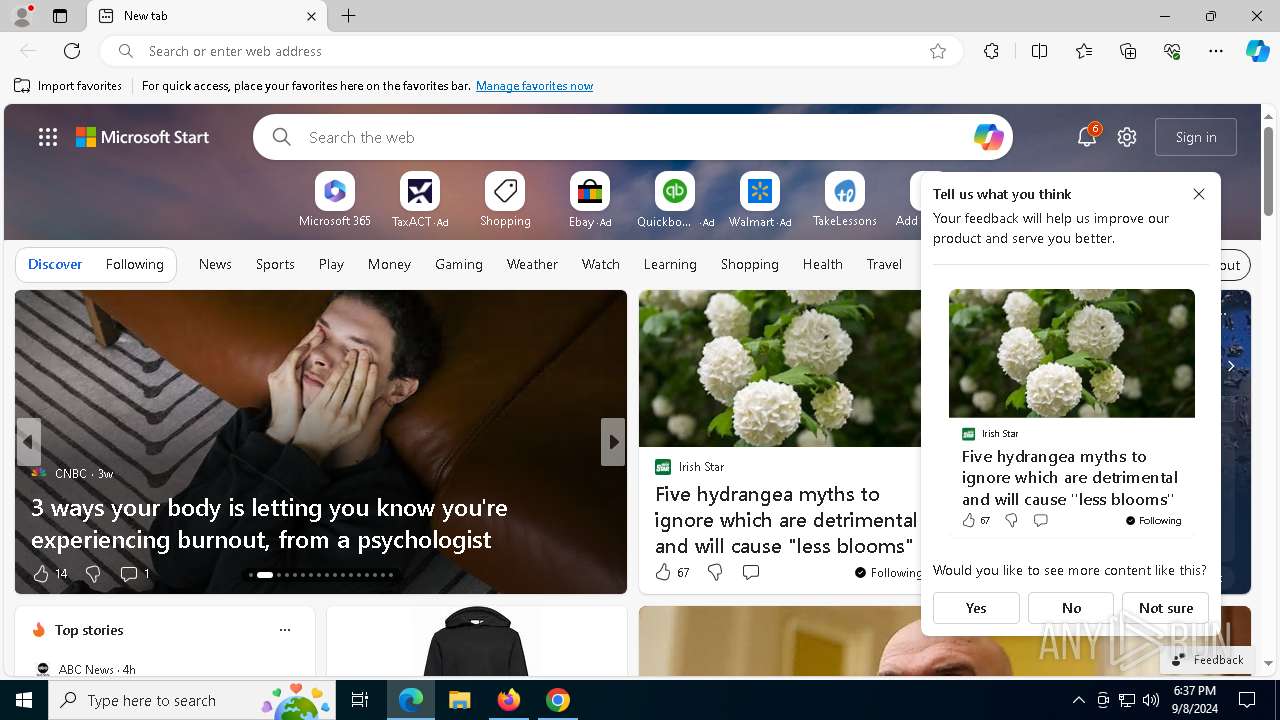The width and height of the screenshot is (1280, 720).
Task: Launch Firefox from taskbar
Action: 509,700
